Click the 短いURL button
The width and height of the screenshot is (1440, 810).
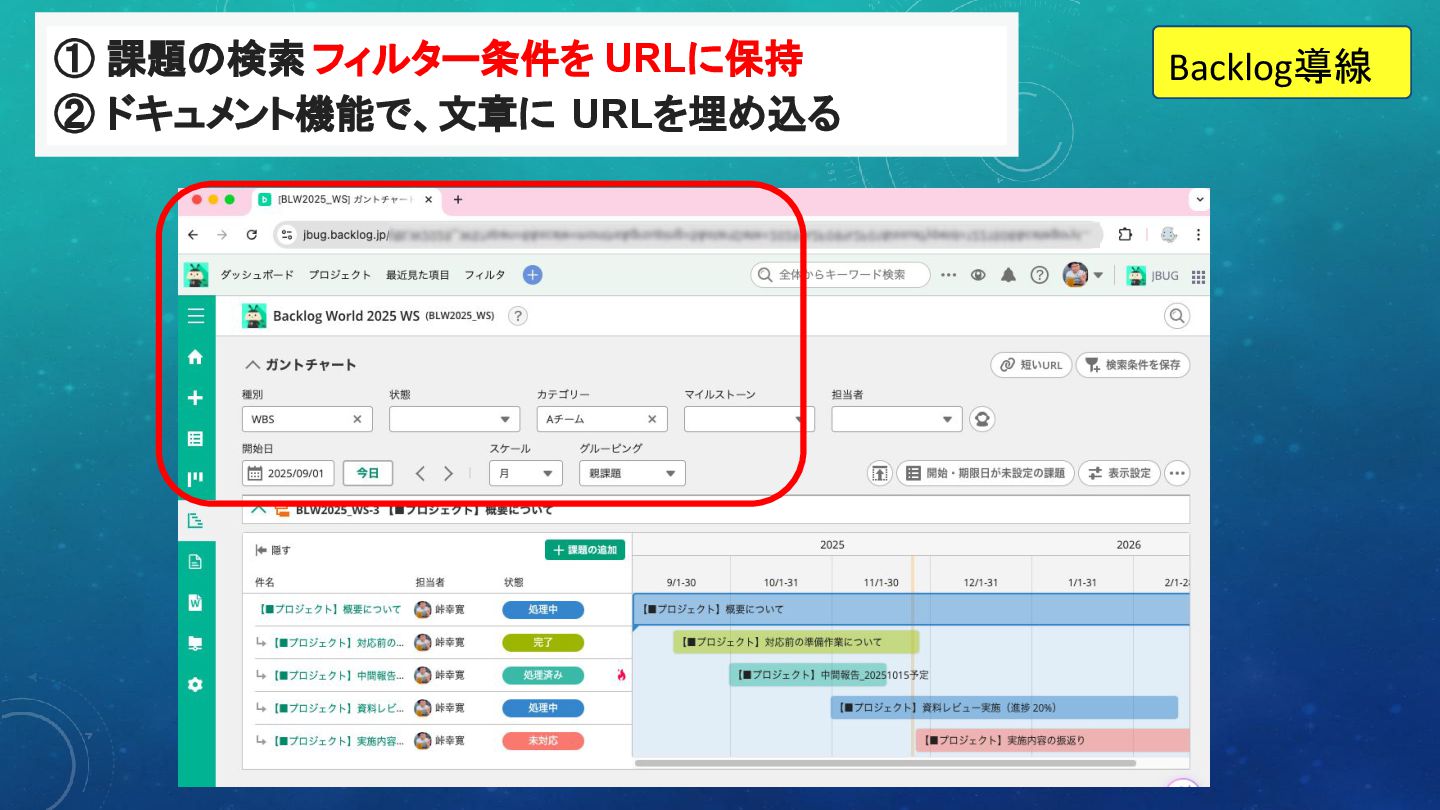click(1031, 365)
